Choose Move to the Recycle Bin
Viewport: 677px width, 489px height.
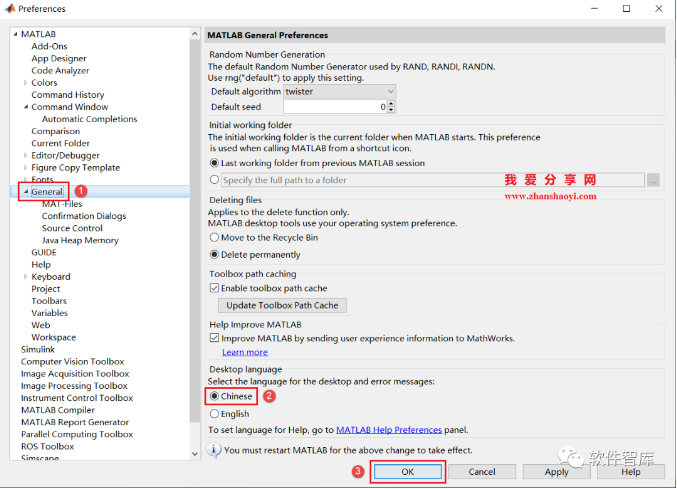pos(214,237)
